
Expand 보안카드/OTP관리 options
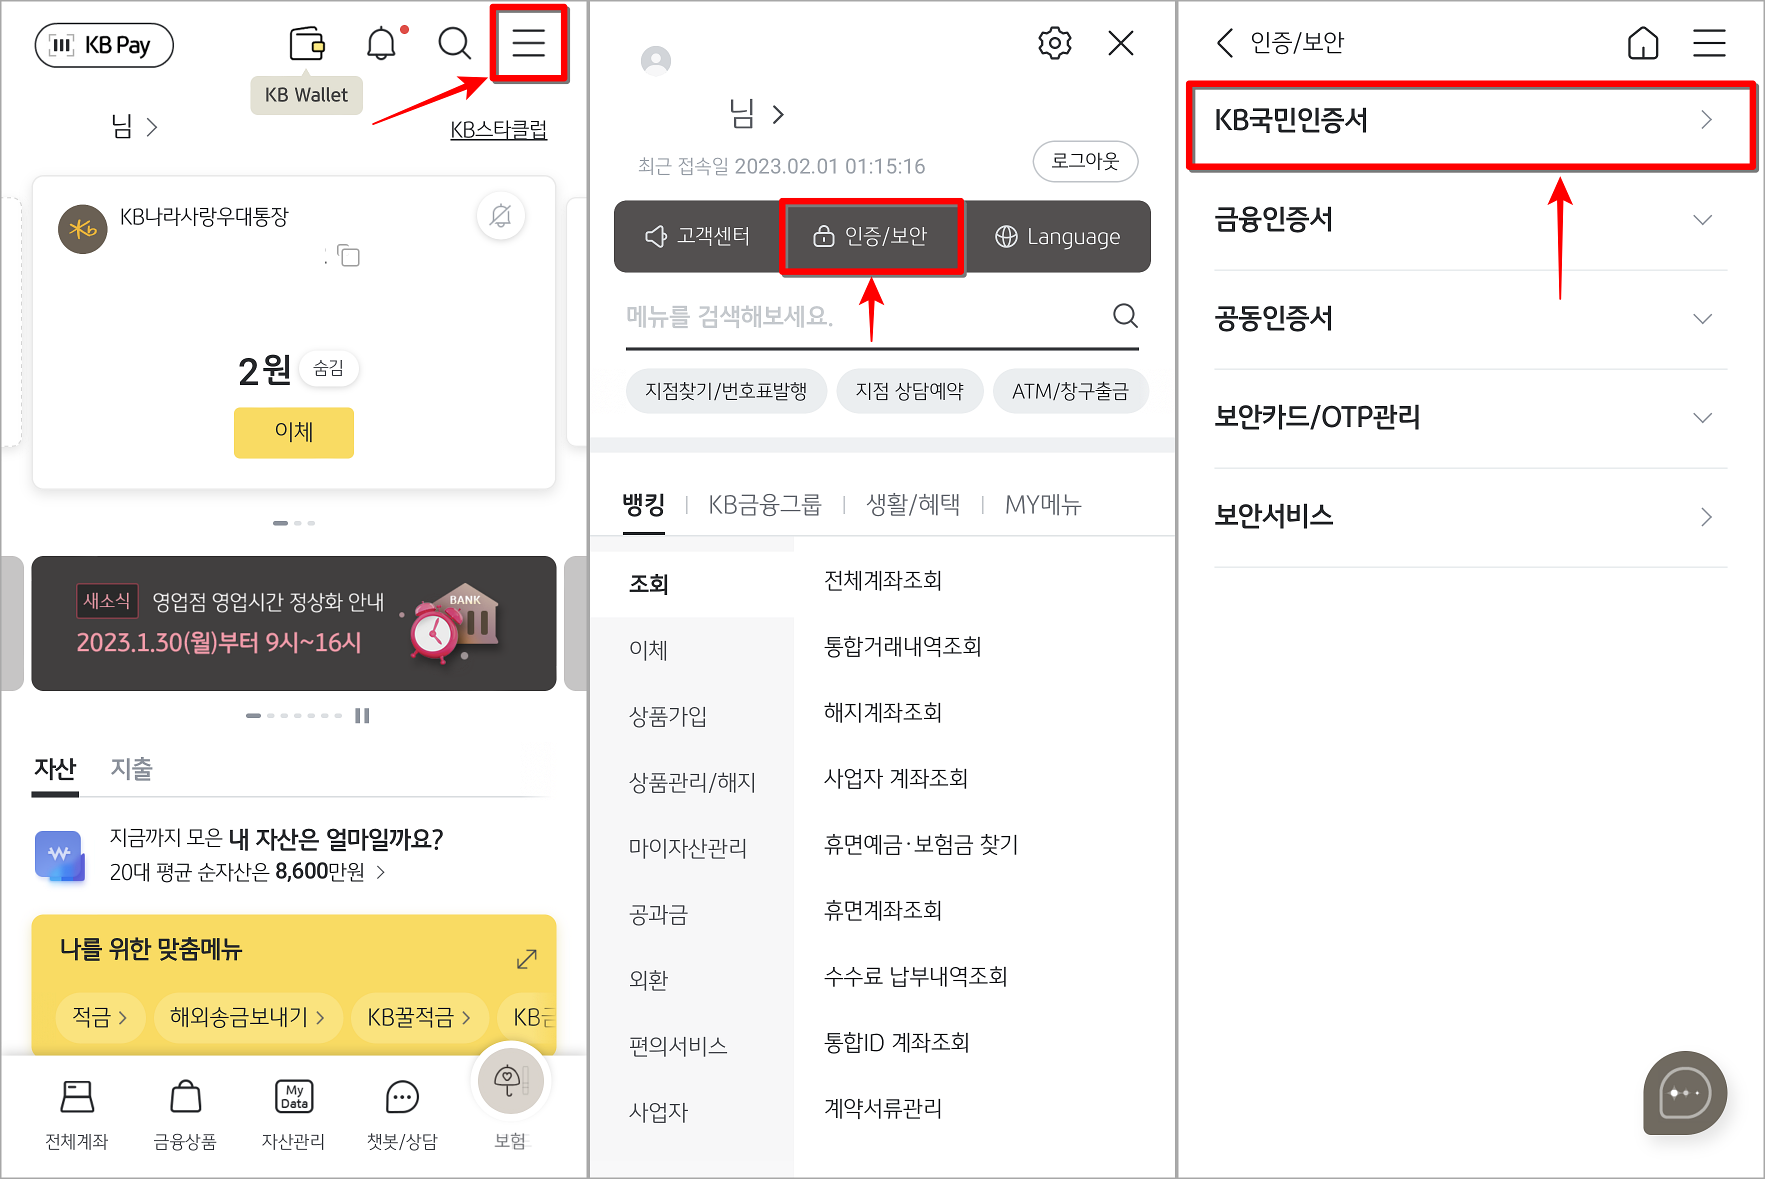[1469, 417]
